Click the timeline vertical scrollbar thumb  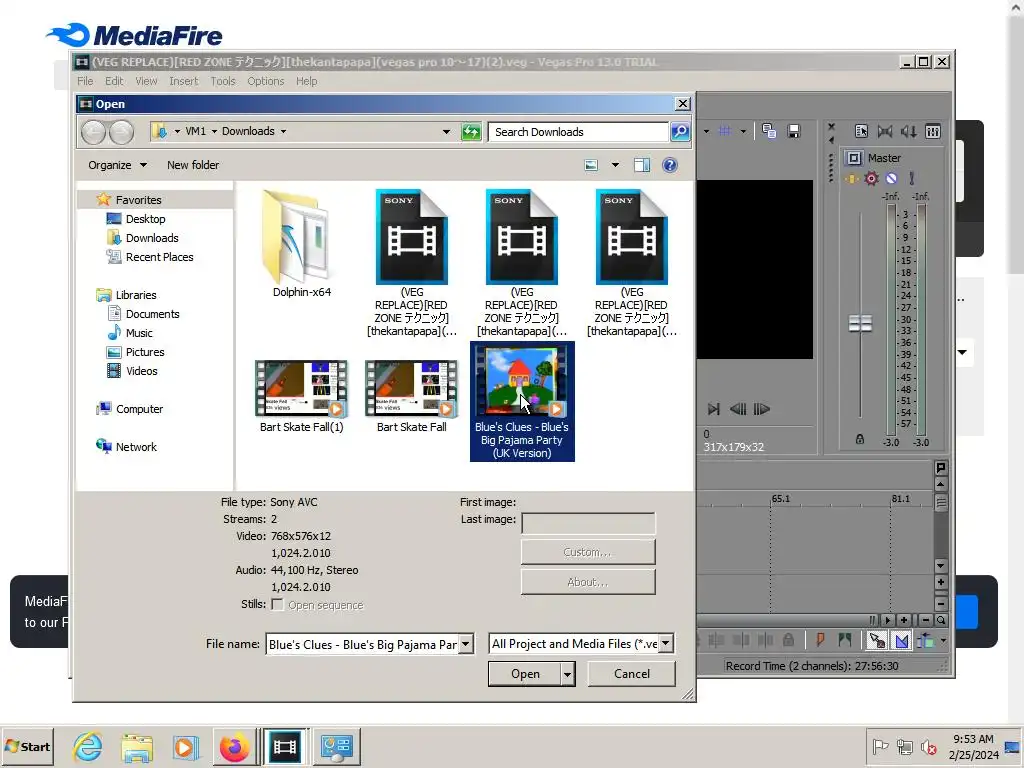[x=941, y=503]
